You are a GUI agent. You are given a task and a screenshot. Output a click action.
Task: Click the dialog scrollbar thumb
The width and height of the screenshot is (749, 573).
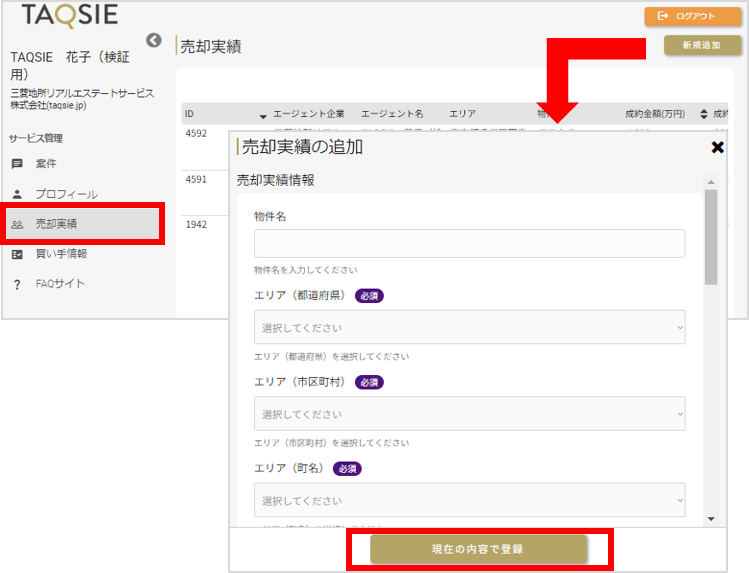(x=711, y=237)
